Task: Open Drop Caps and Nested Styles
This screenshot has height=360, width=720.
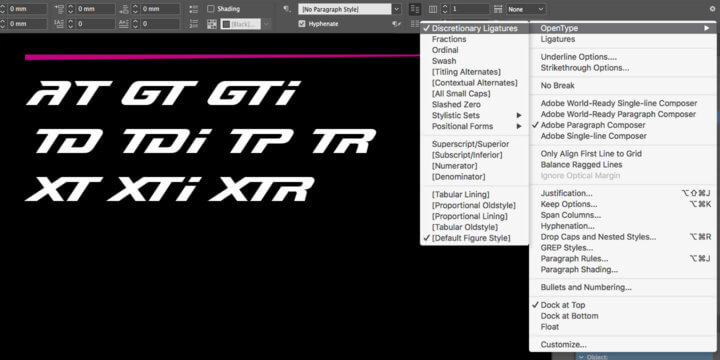Action: click(x=623, y=237)
